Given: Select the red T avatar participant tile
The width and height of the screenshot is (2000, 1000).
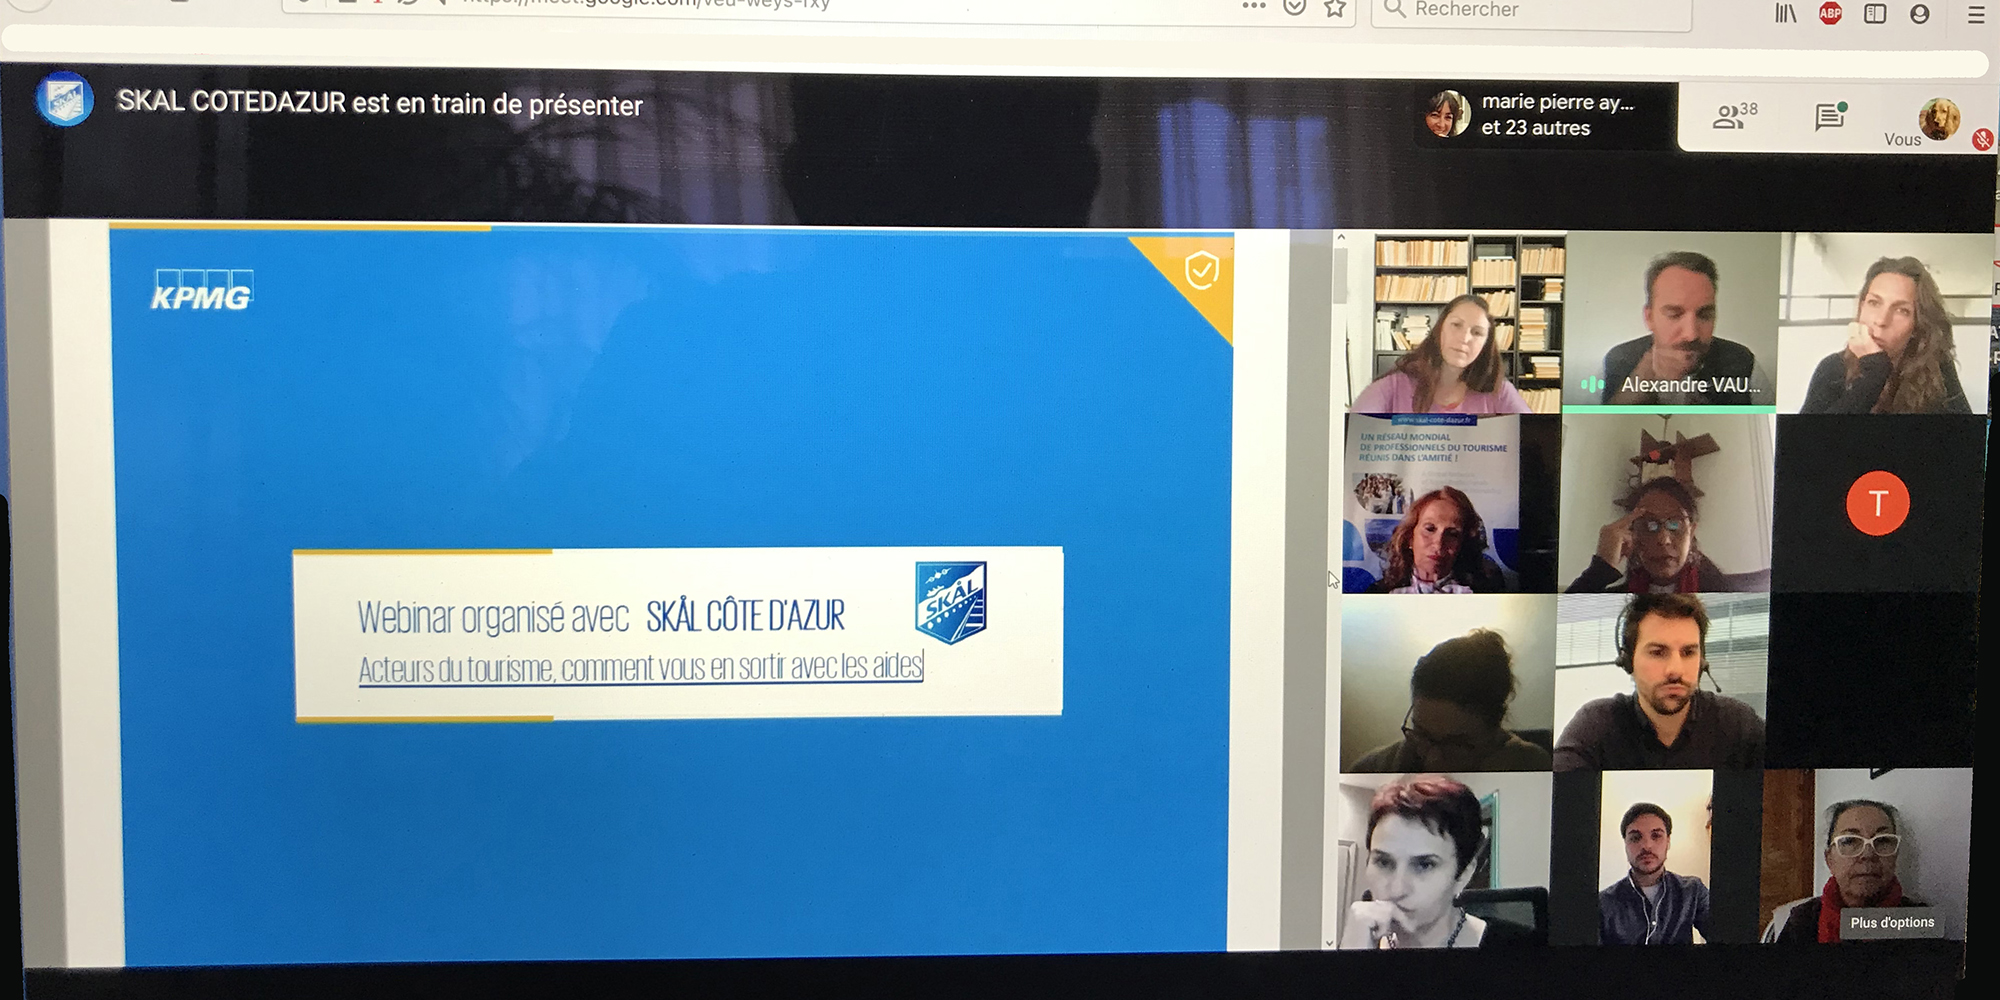Looking at the screenshot, I should 1877,503.
